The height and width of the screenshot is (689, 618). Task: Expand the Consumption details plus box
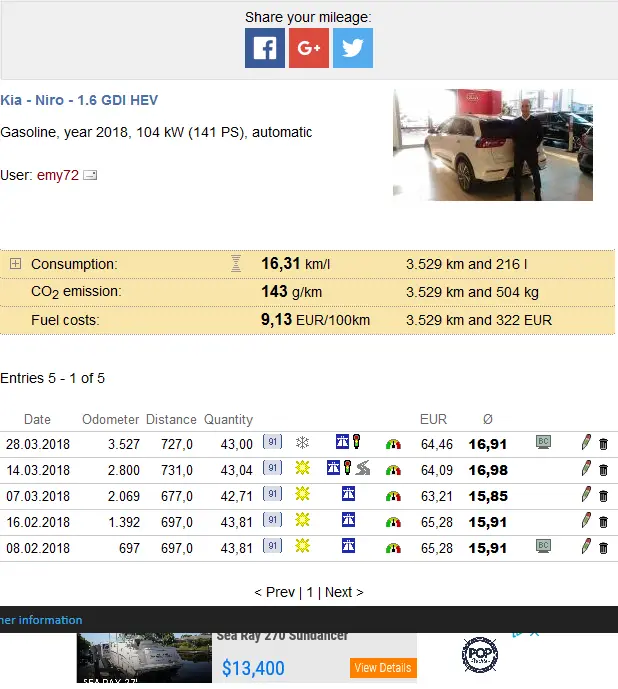(15, 264)
